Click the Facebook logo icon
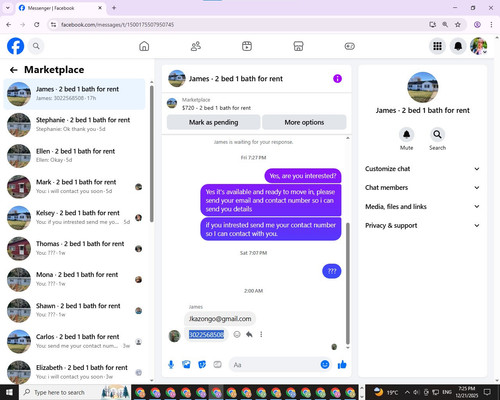 point(16,46)
